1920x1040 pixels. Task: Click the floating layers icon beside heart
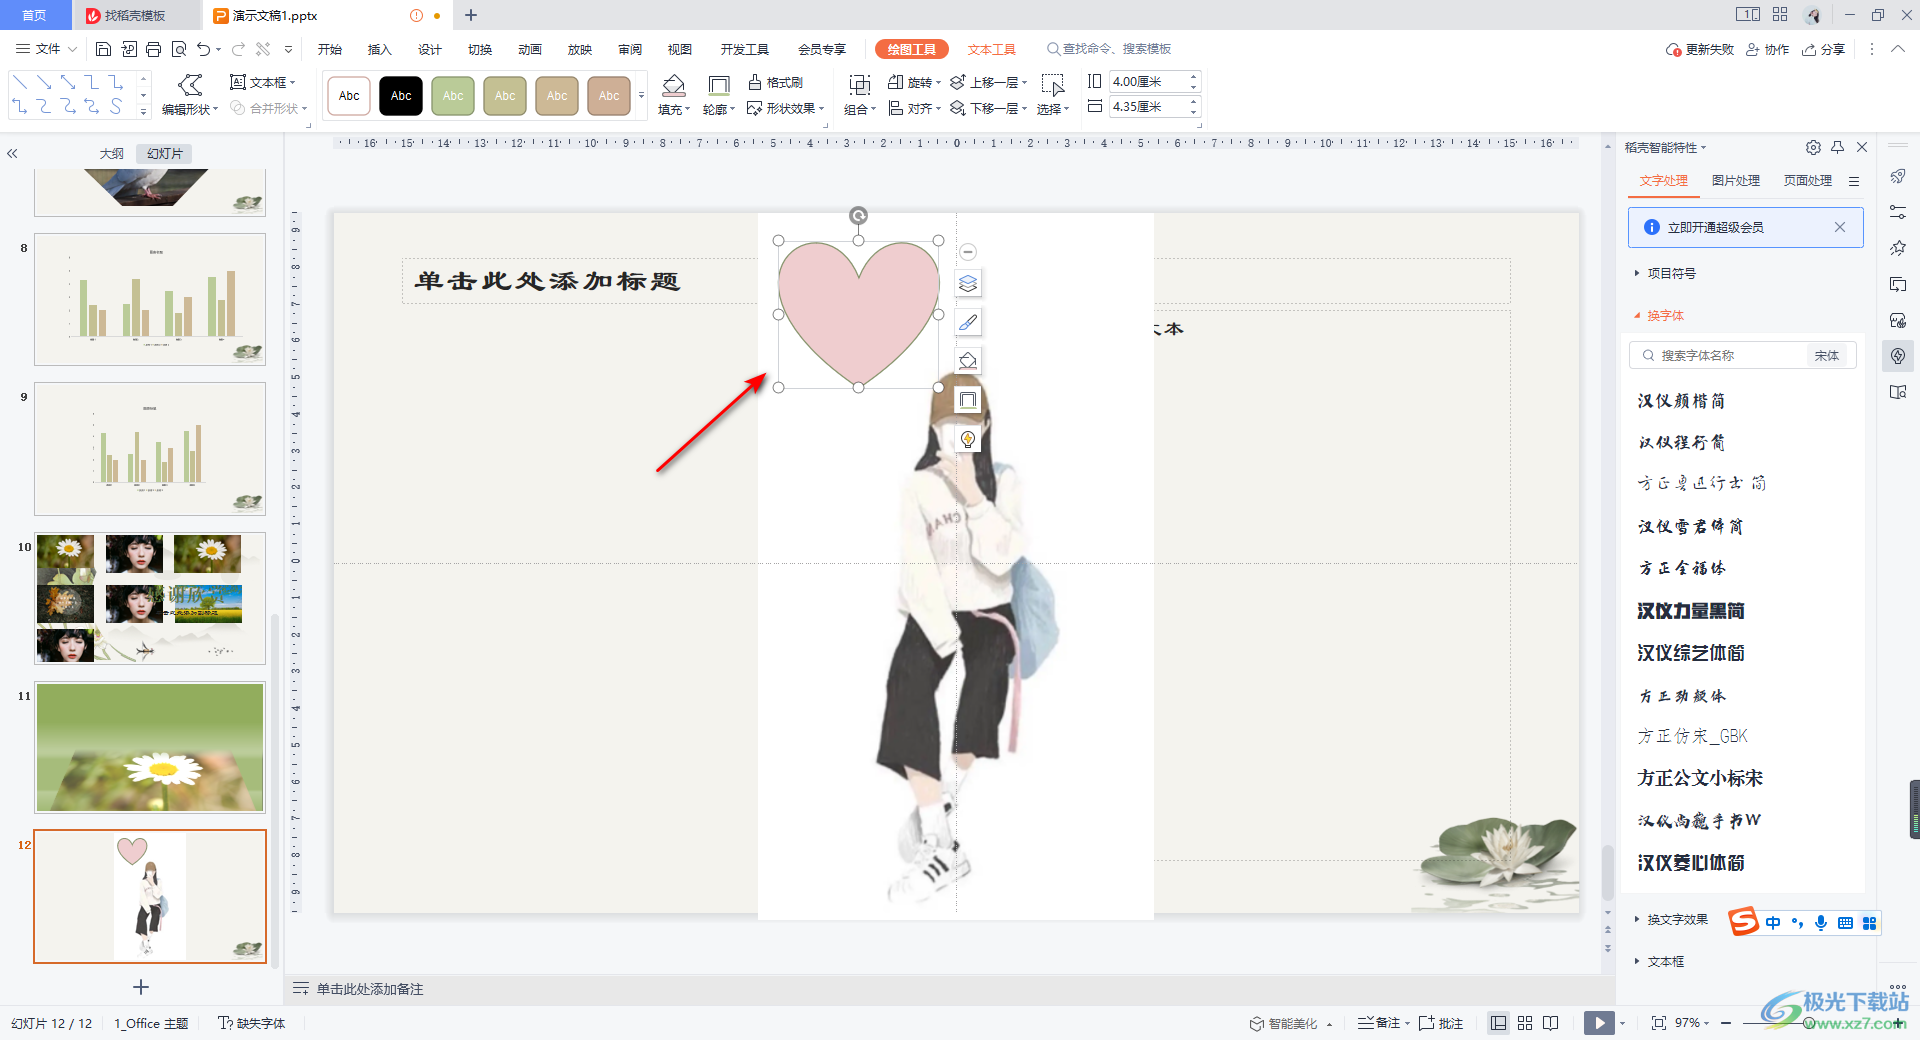968,284
